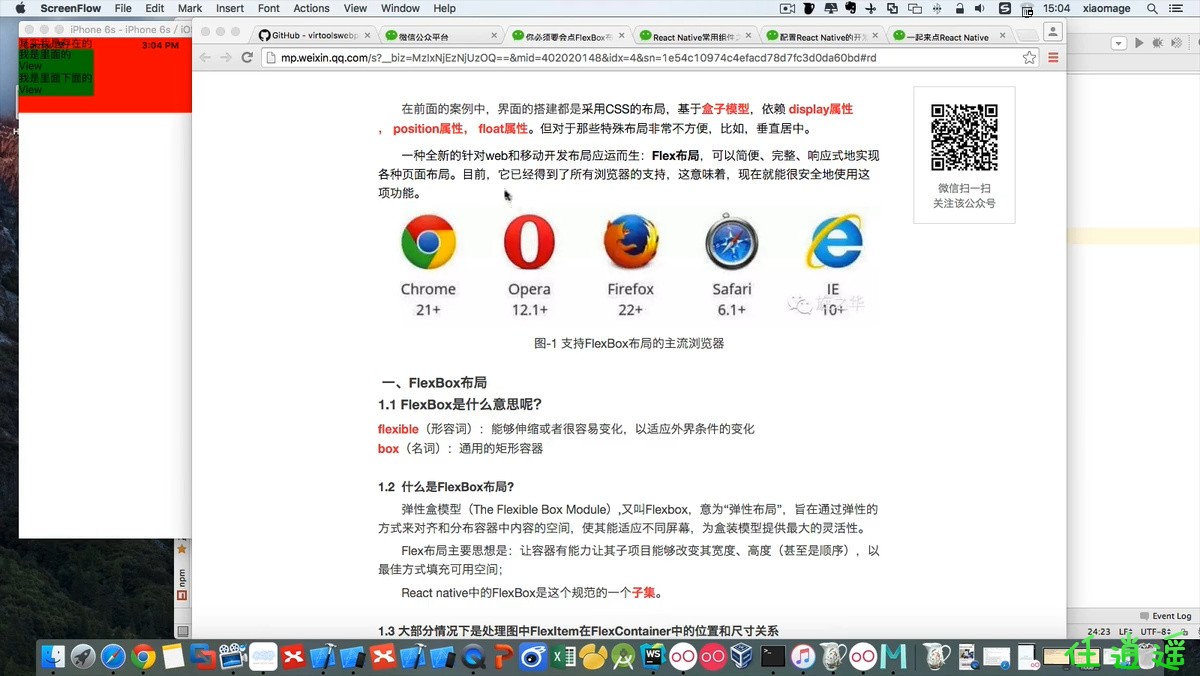Open the ScreenFlow menu
The height and width of the screenshot is (676, 1200).
(x=70, y=8)
